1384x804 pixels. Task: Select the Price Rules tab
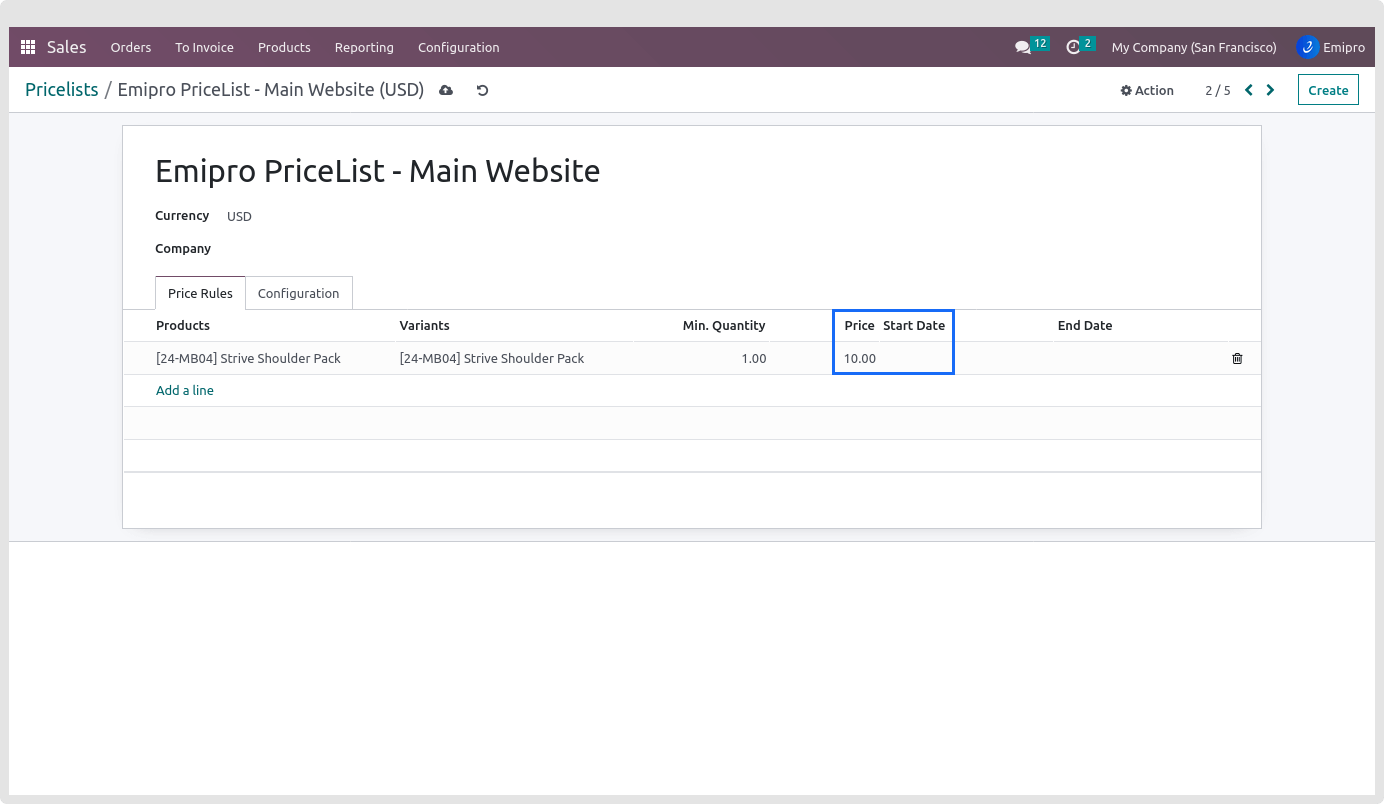(200, 293)
